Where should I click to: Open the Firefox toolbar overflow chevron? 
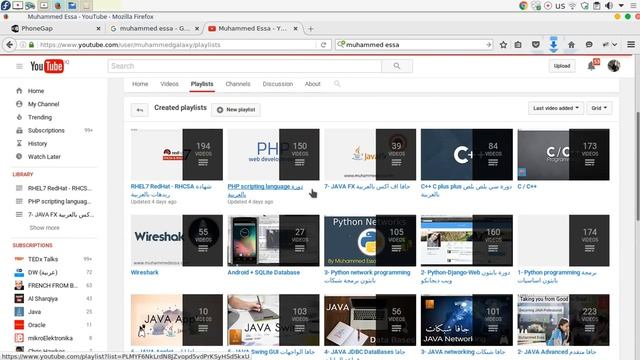614,44
